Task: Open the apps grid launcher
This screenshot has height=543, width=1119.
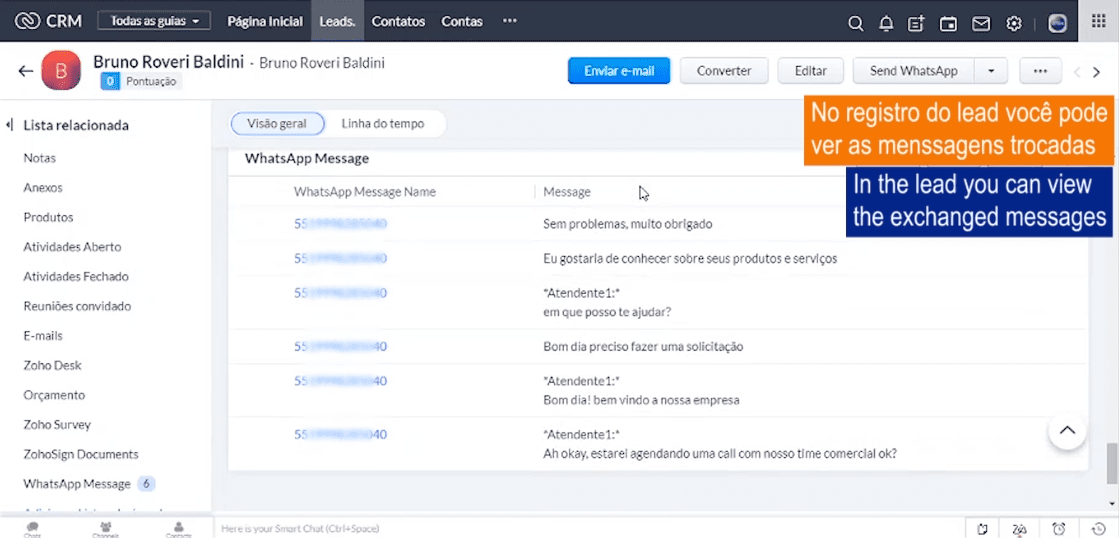Action: (1098, 22)
